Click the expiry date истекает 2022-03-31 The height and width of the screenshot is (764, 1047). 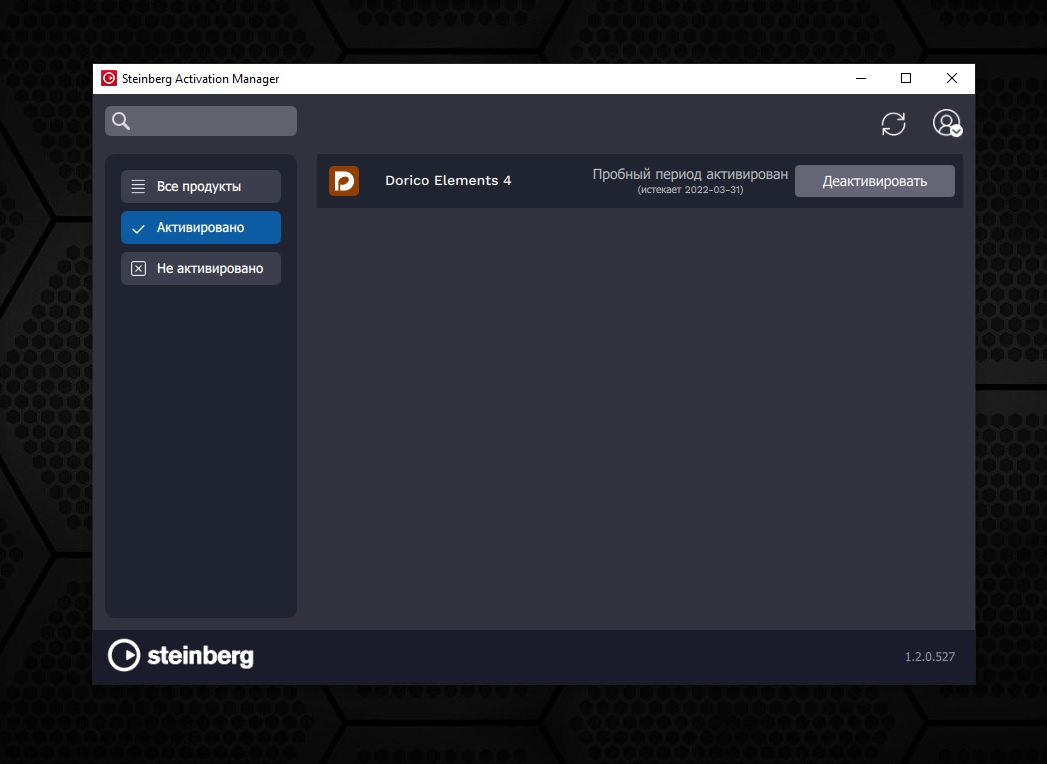coord(690,190)
